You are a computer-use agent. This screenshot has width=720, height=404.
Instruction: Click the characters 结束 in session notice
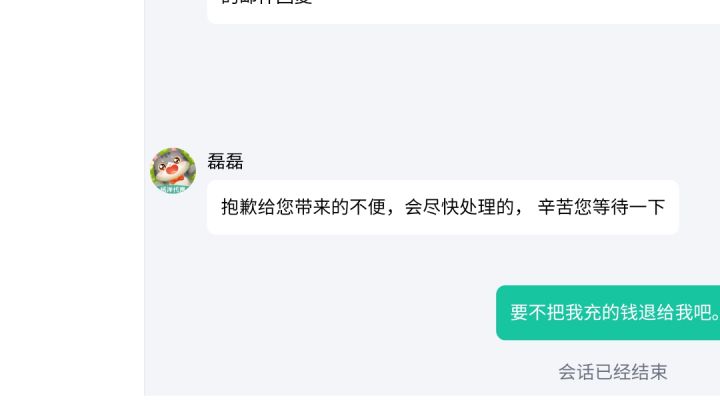click(x=649, y=372)
